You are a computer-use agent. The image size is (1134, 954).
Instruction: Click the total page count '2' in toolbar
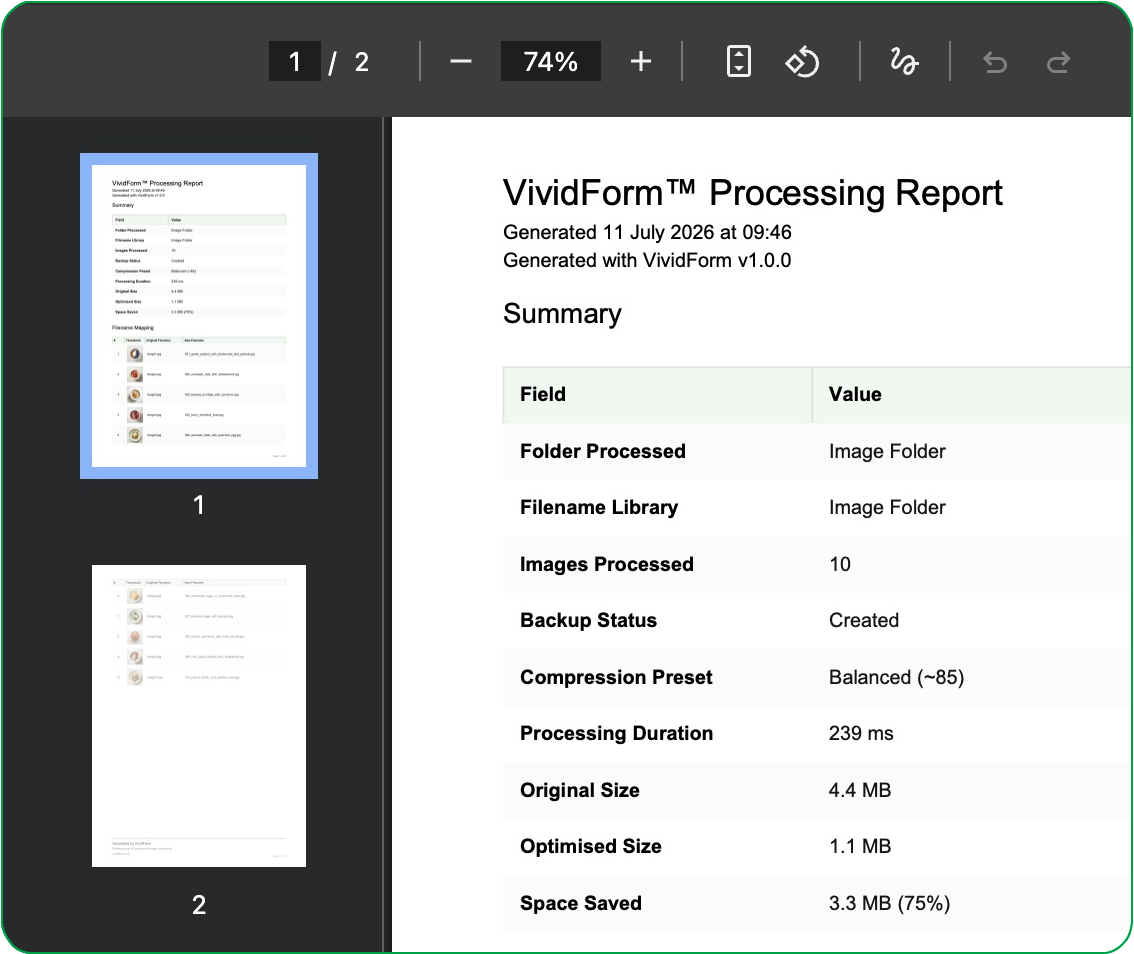362,62
